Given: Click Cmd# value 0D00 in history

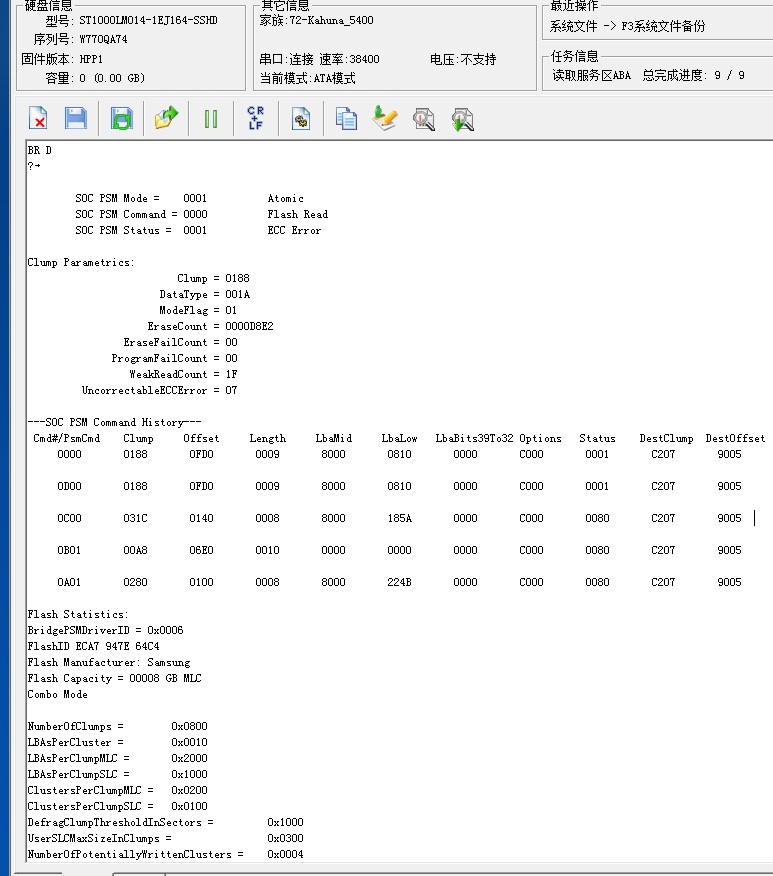Looking at the screenshot, I should 69,487.
